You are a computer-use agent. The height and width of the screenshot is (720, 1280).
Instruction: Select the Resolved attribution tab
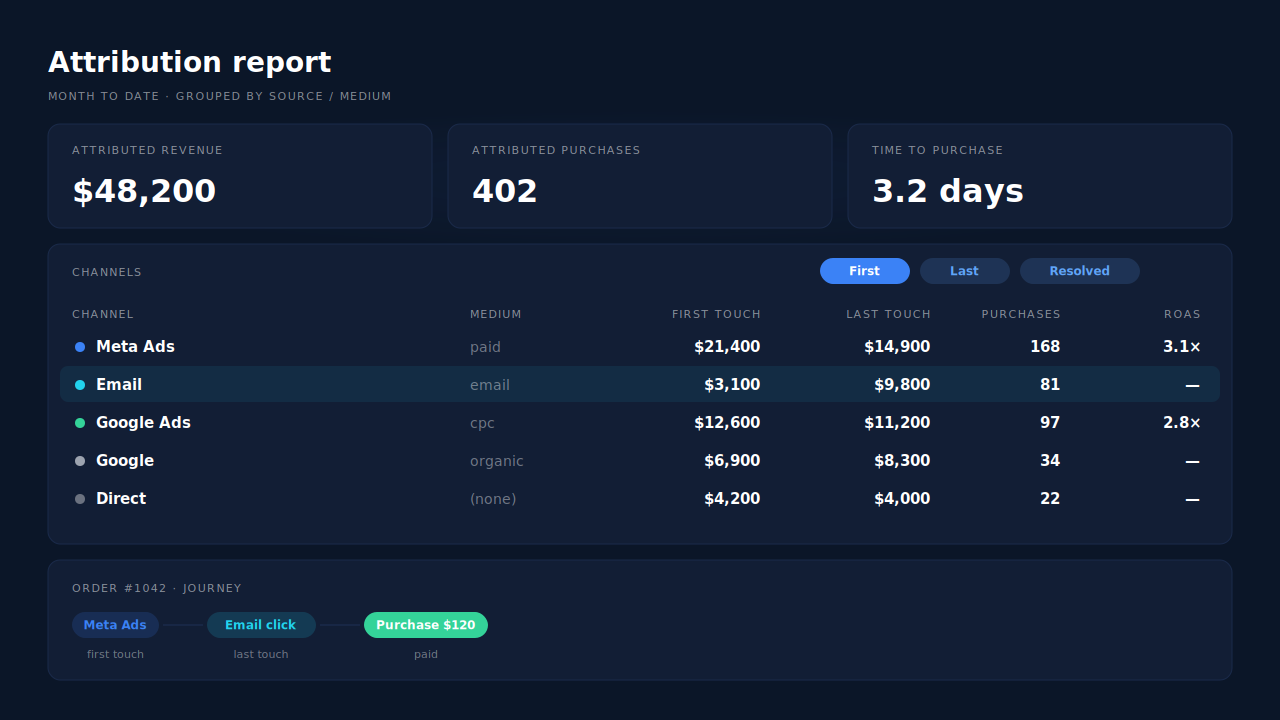point(1080,271)
